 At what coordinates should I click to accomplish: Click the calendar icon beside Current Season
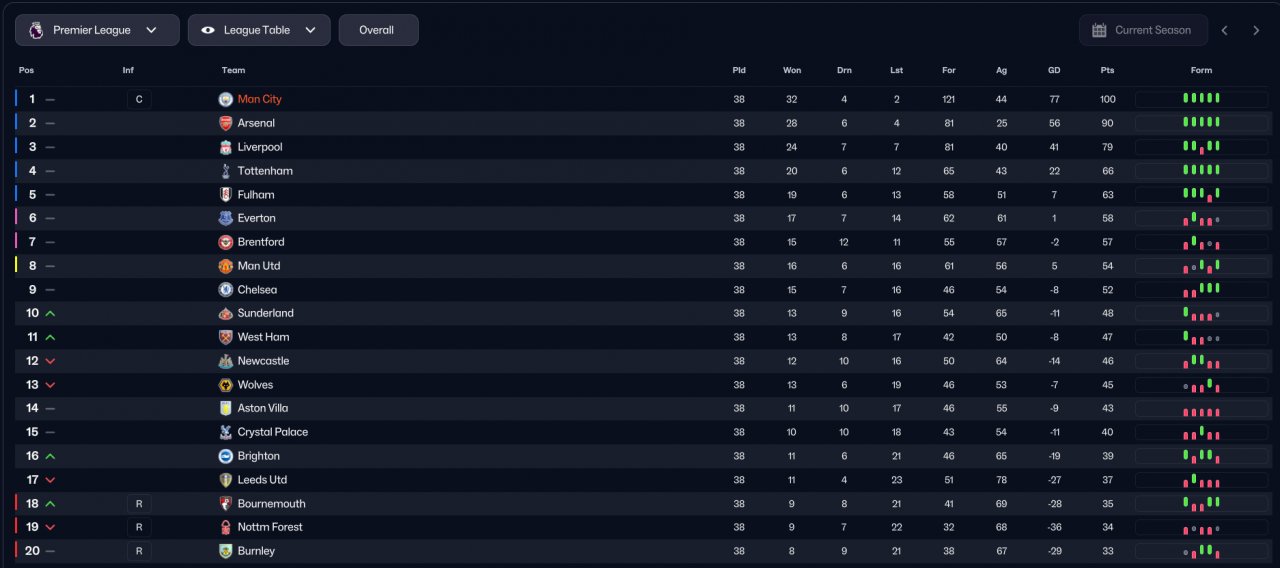[1099, 30]
